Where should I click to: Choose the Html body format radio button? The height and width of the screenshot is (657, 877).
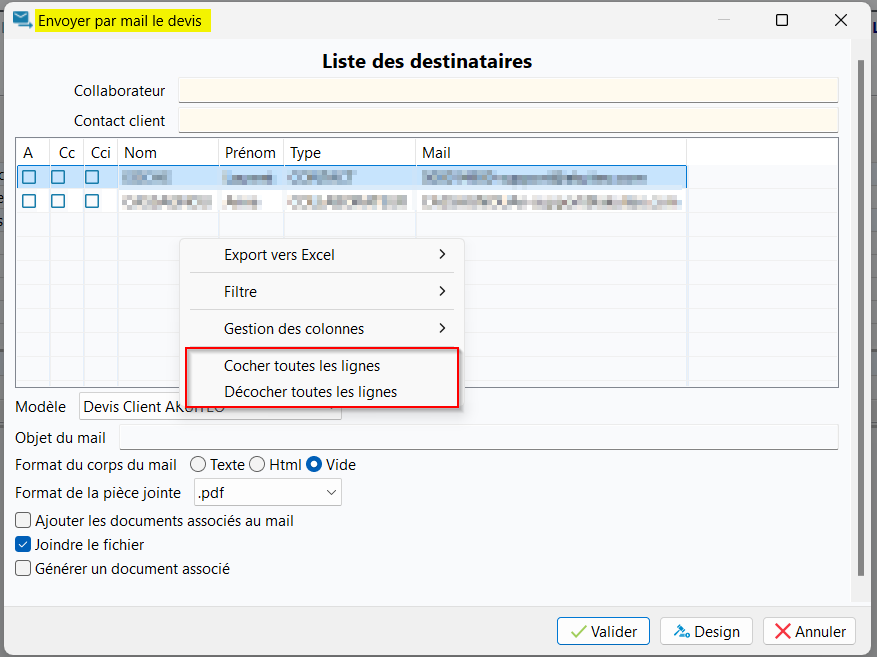point(257,465)
